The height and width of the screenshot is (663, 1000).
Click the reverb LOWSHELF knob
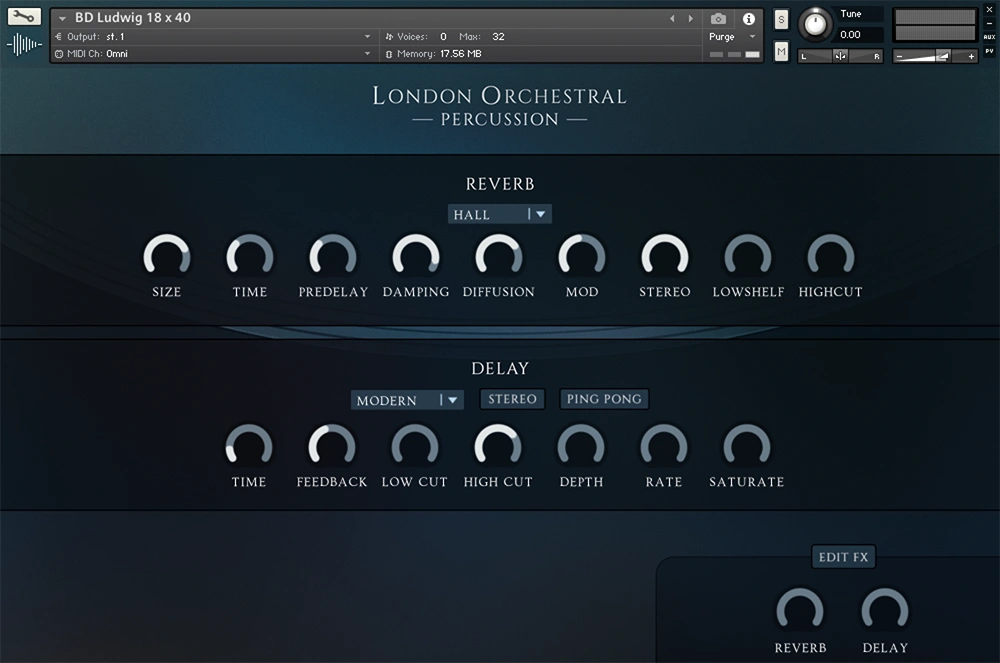pyautogui.click(x=747, y=256)
